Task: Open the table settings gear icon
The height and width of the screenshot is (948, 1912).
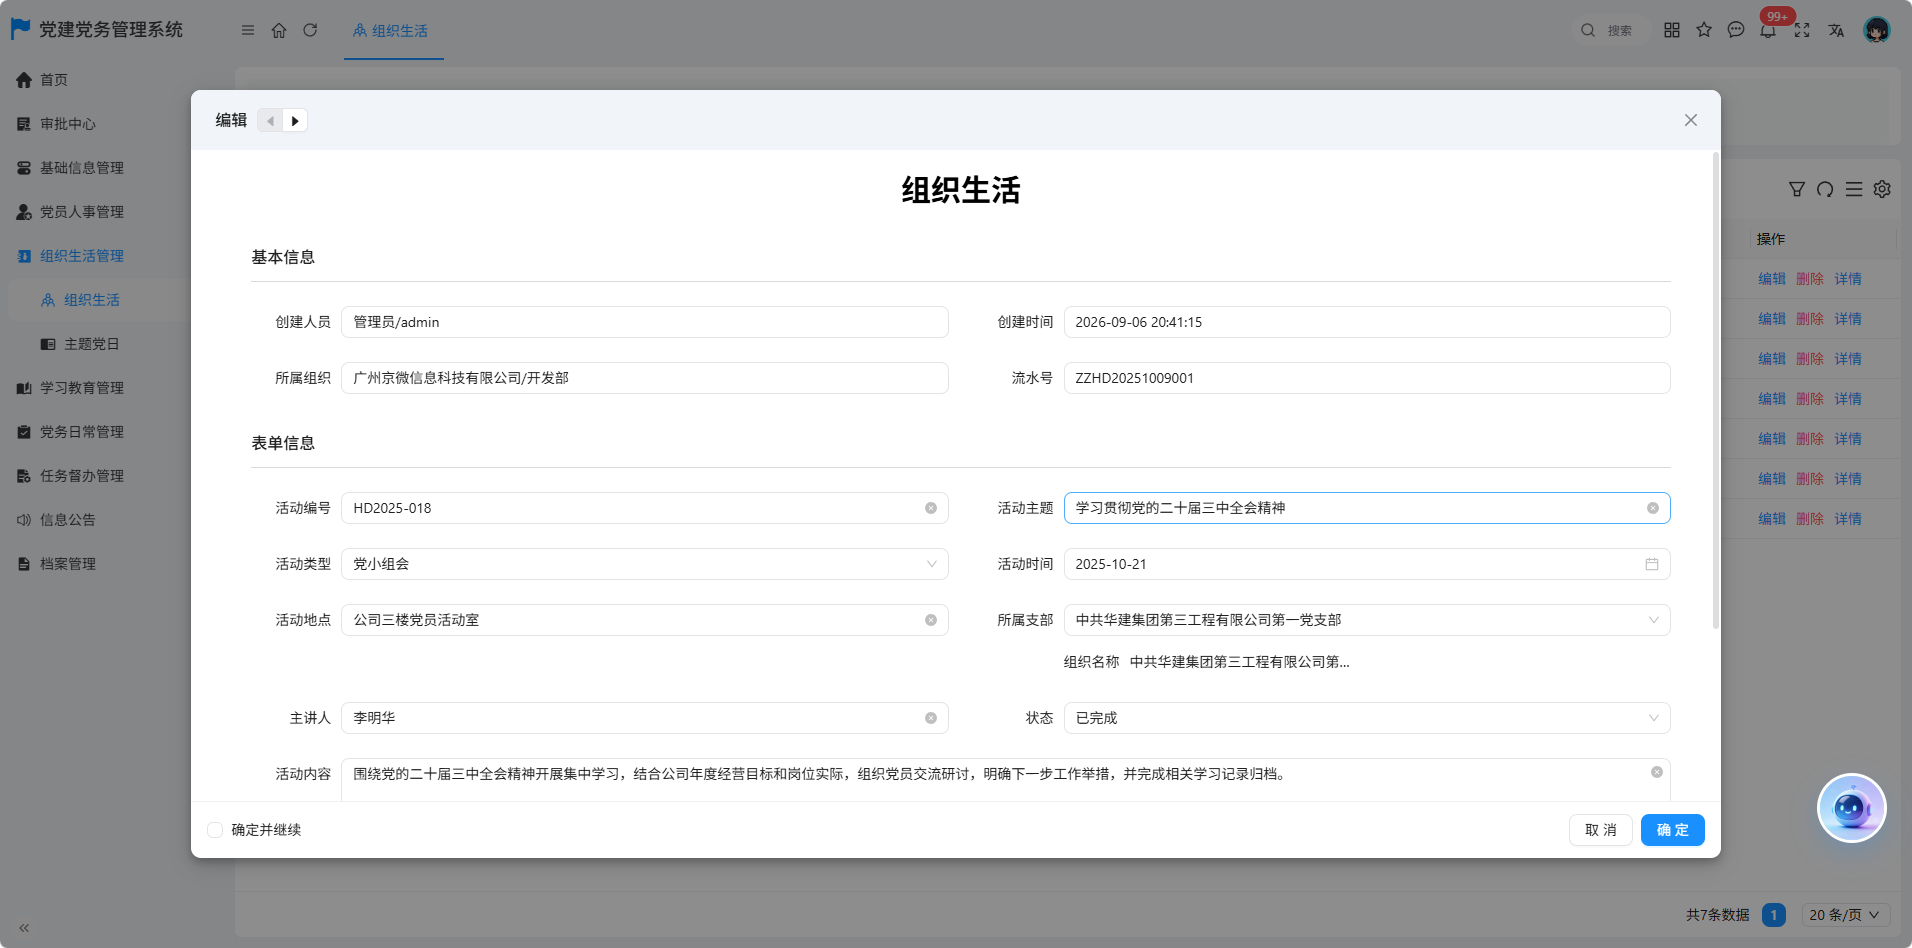Action: tap(1882, 189)
